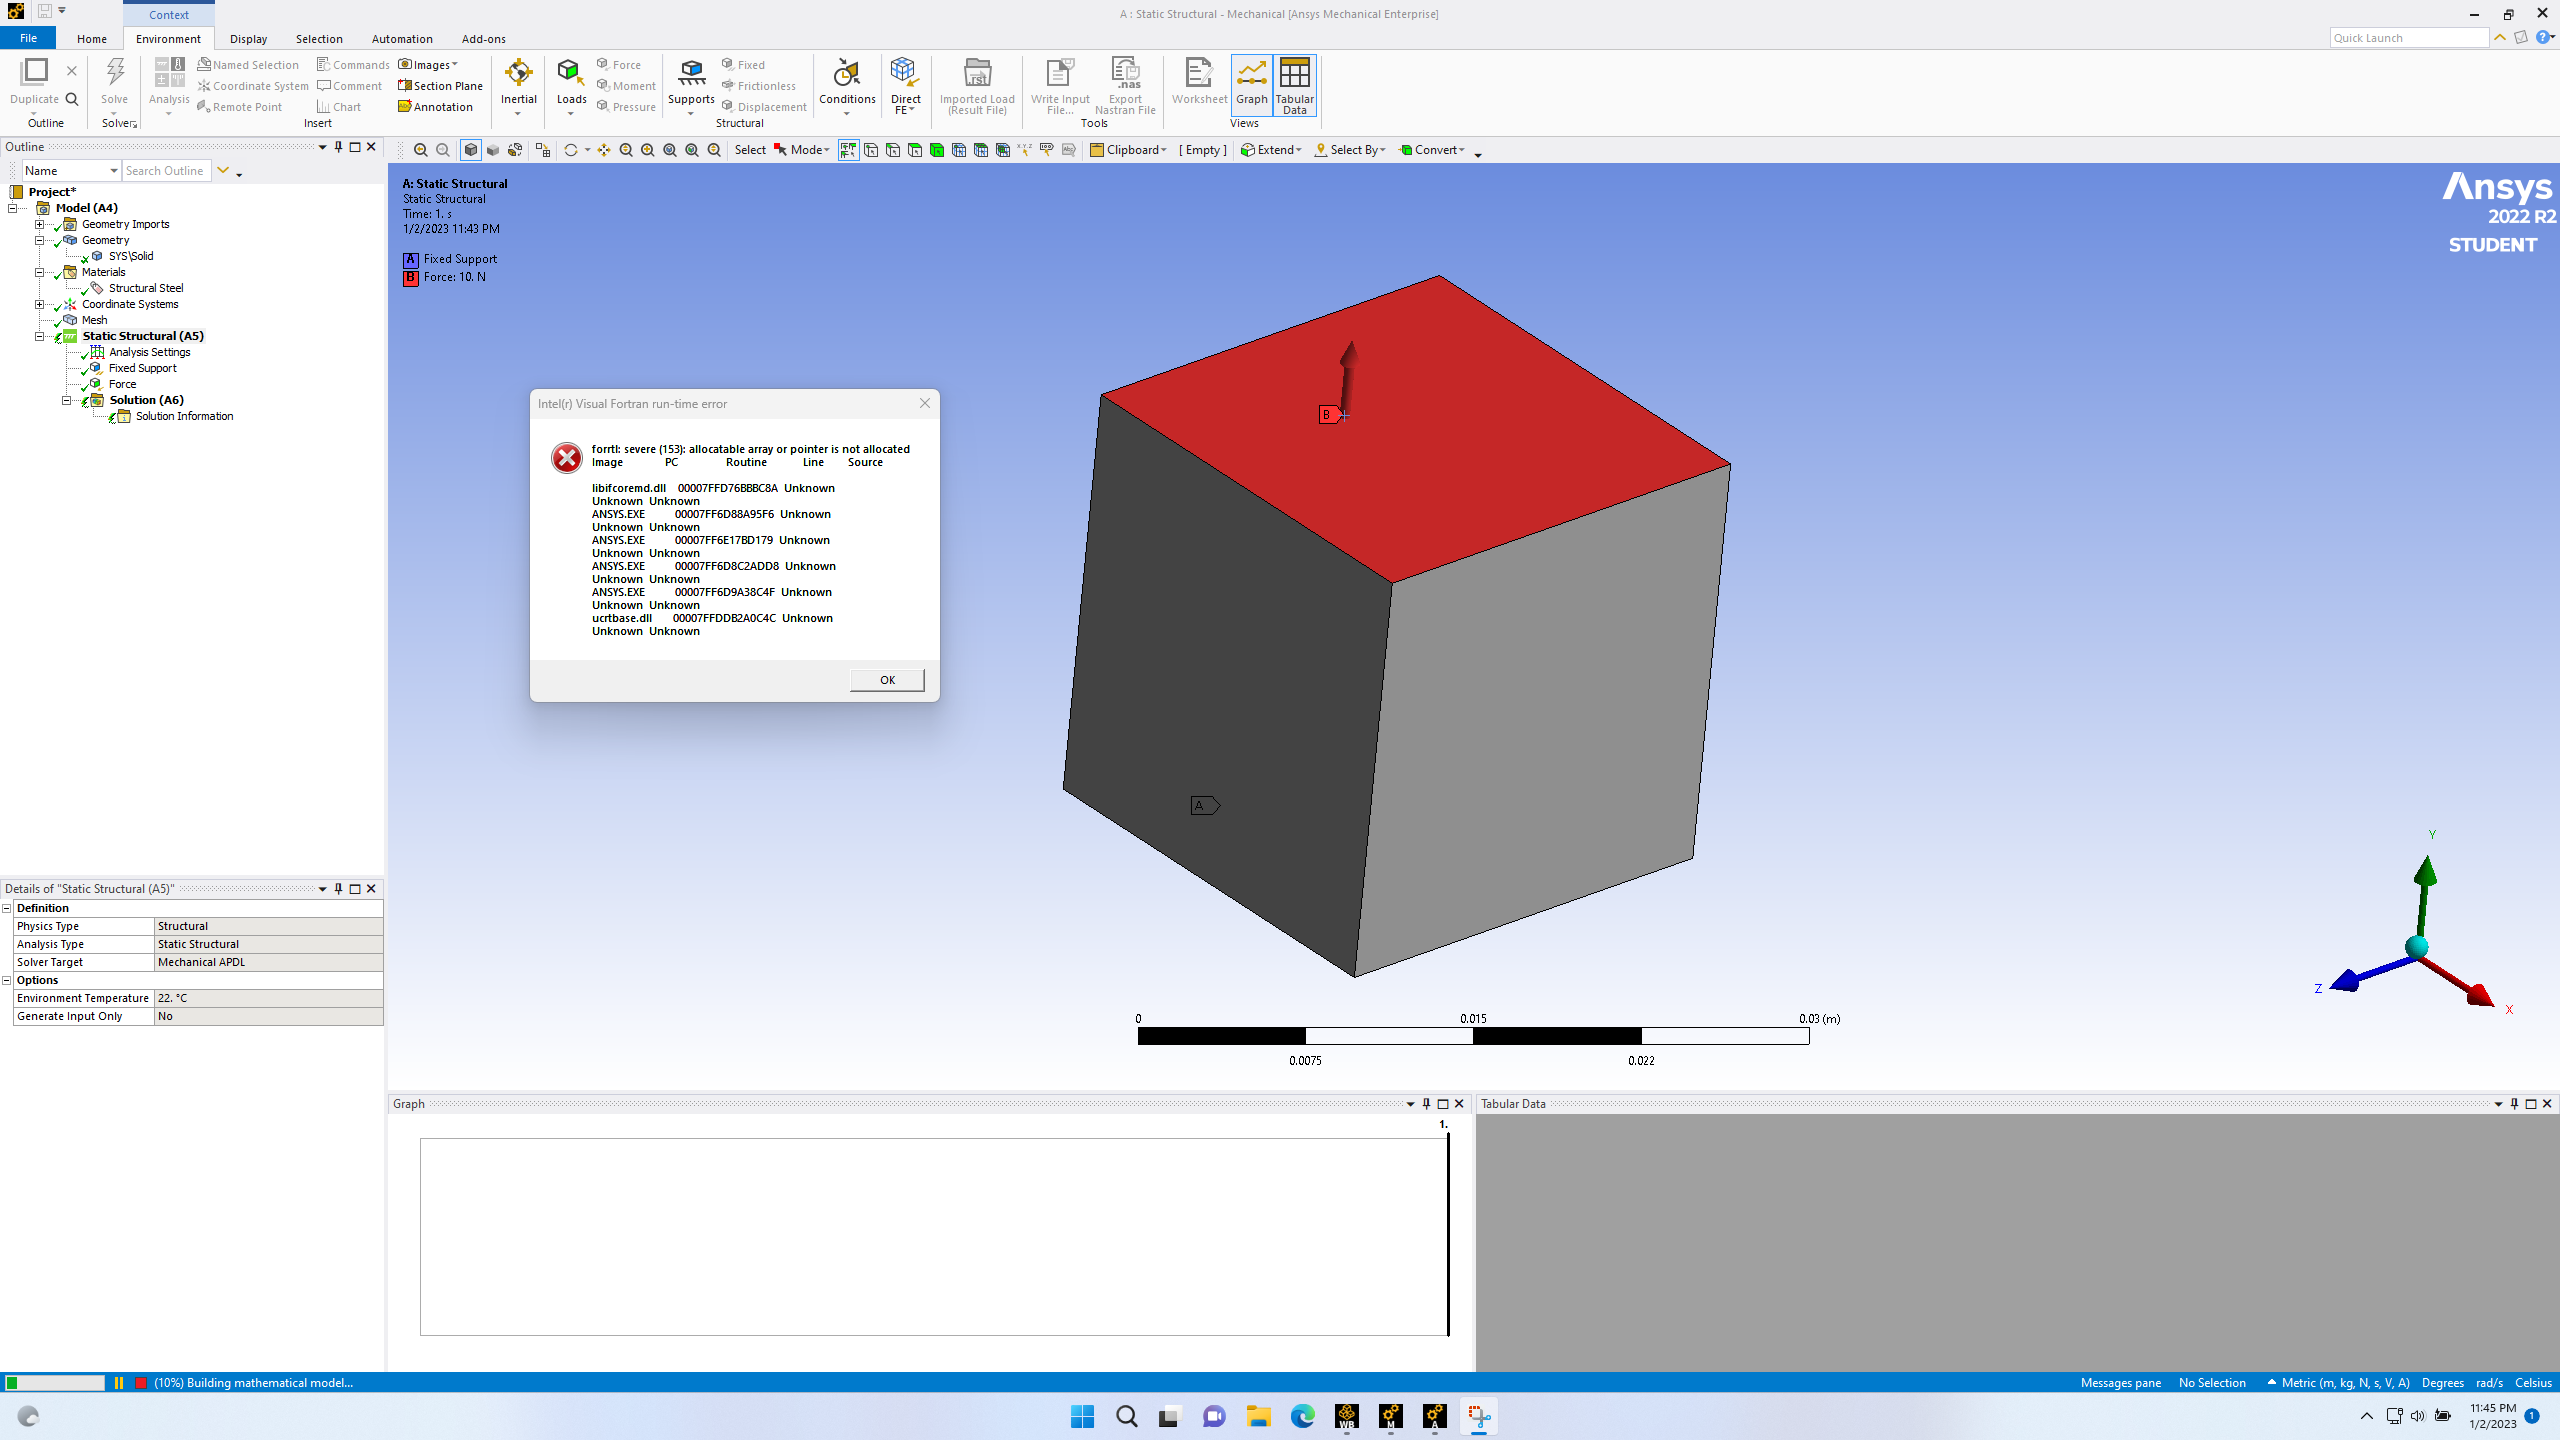The image size is (2560, 1440).
Task: Collapse the Solution (A6) tree node
Action: tap(67, 400)
